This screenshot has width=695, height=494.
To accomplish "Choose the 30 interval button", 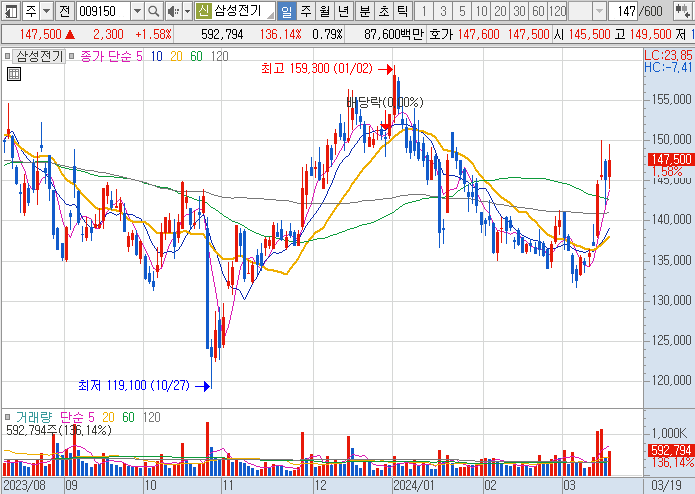I will pyautogui.click(x=519, y=11).
